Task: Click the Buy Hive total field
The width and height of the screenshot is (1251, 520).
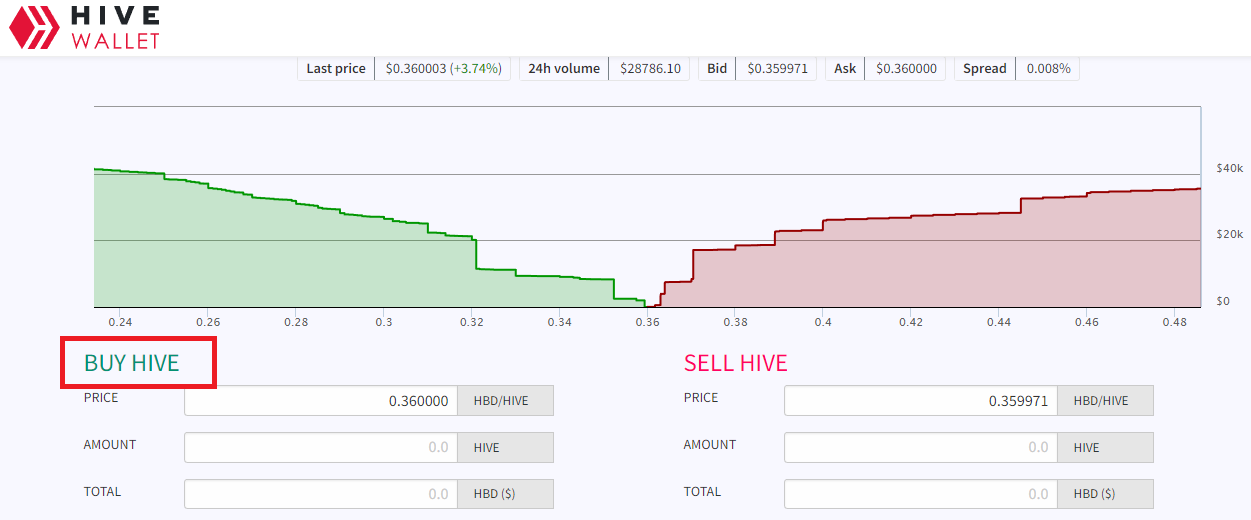Action: coord(321,494)
